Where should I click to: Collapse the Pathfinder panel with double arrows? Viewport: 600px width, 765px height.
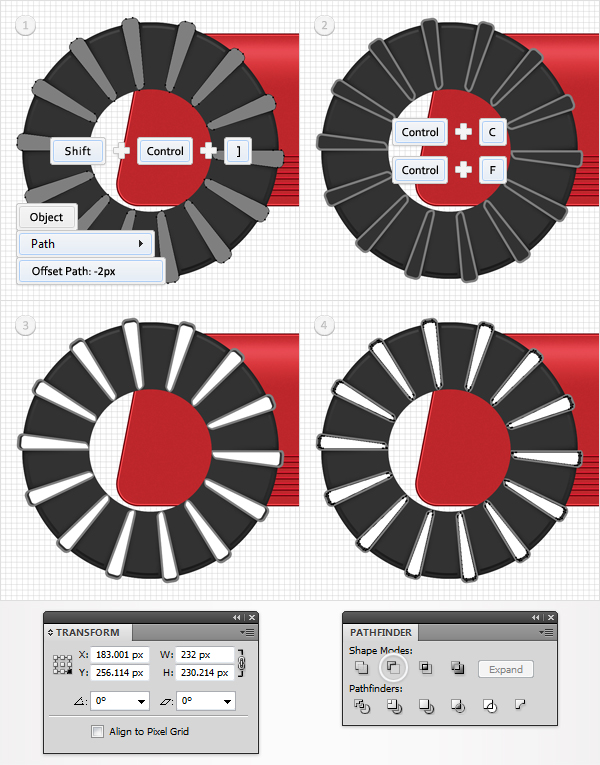click(536, 618)
